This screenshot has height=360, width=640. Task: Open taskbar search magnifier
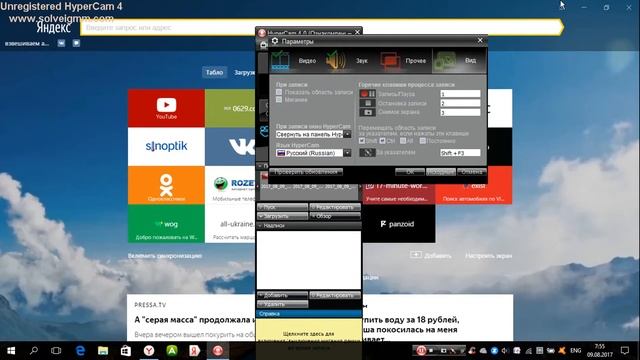[x=34, y=351]
